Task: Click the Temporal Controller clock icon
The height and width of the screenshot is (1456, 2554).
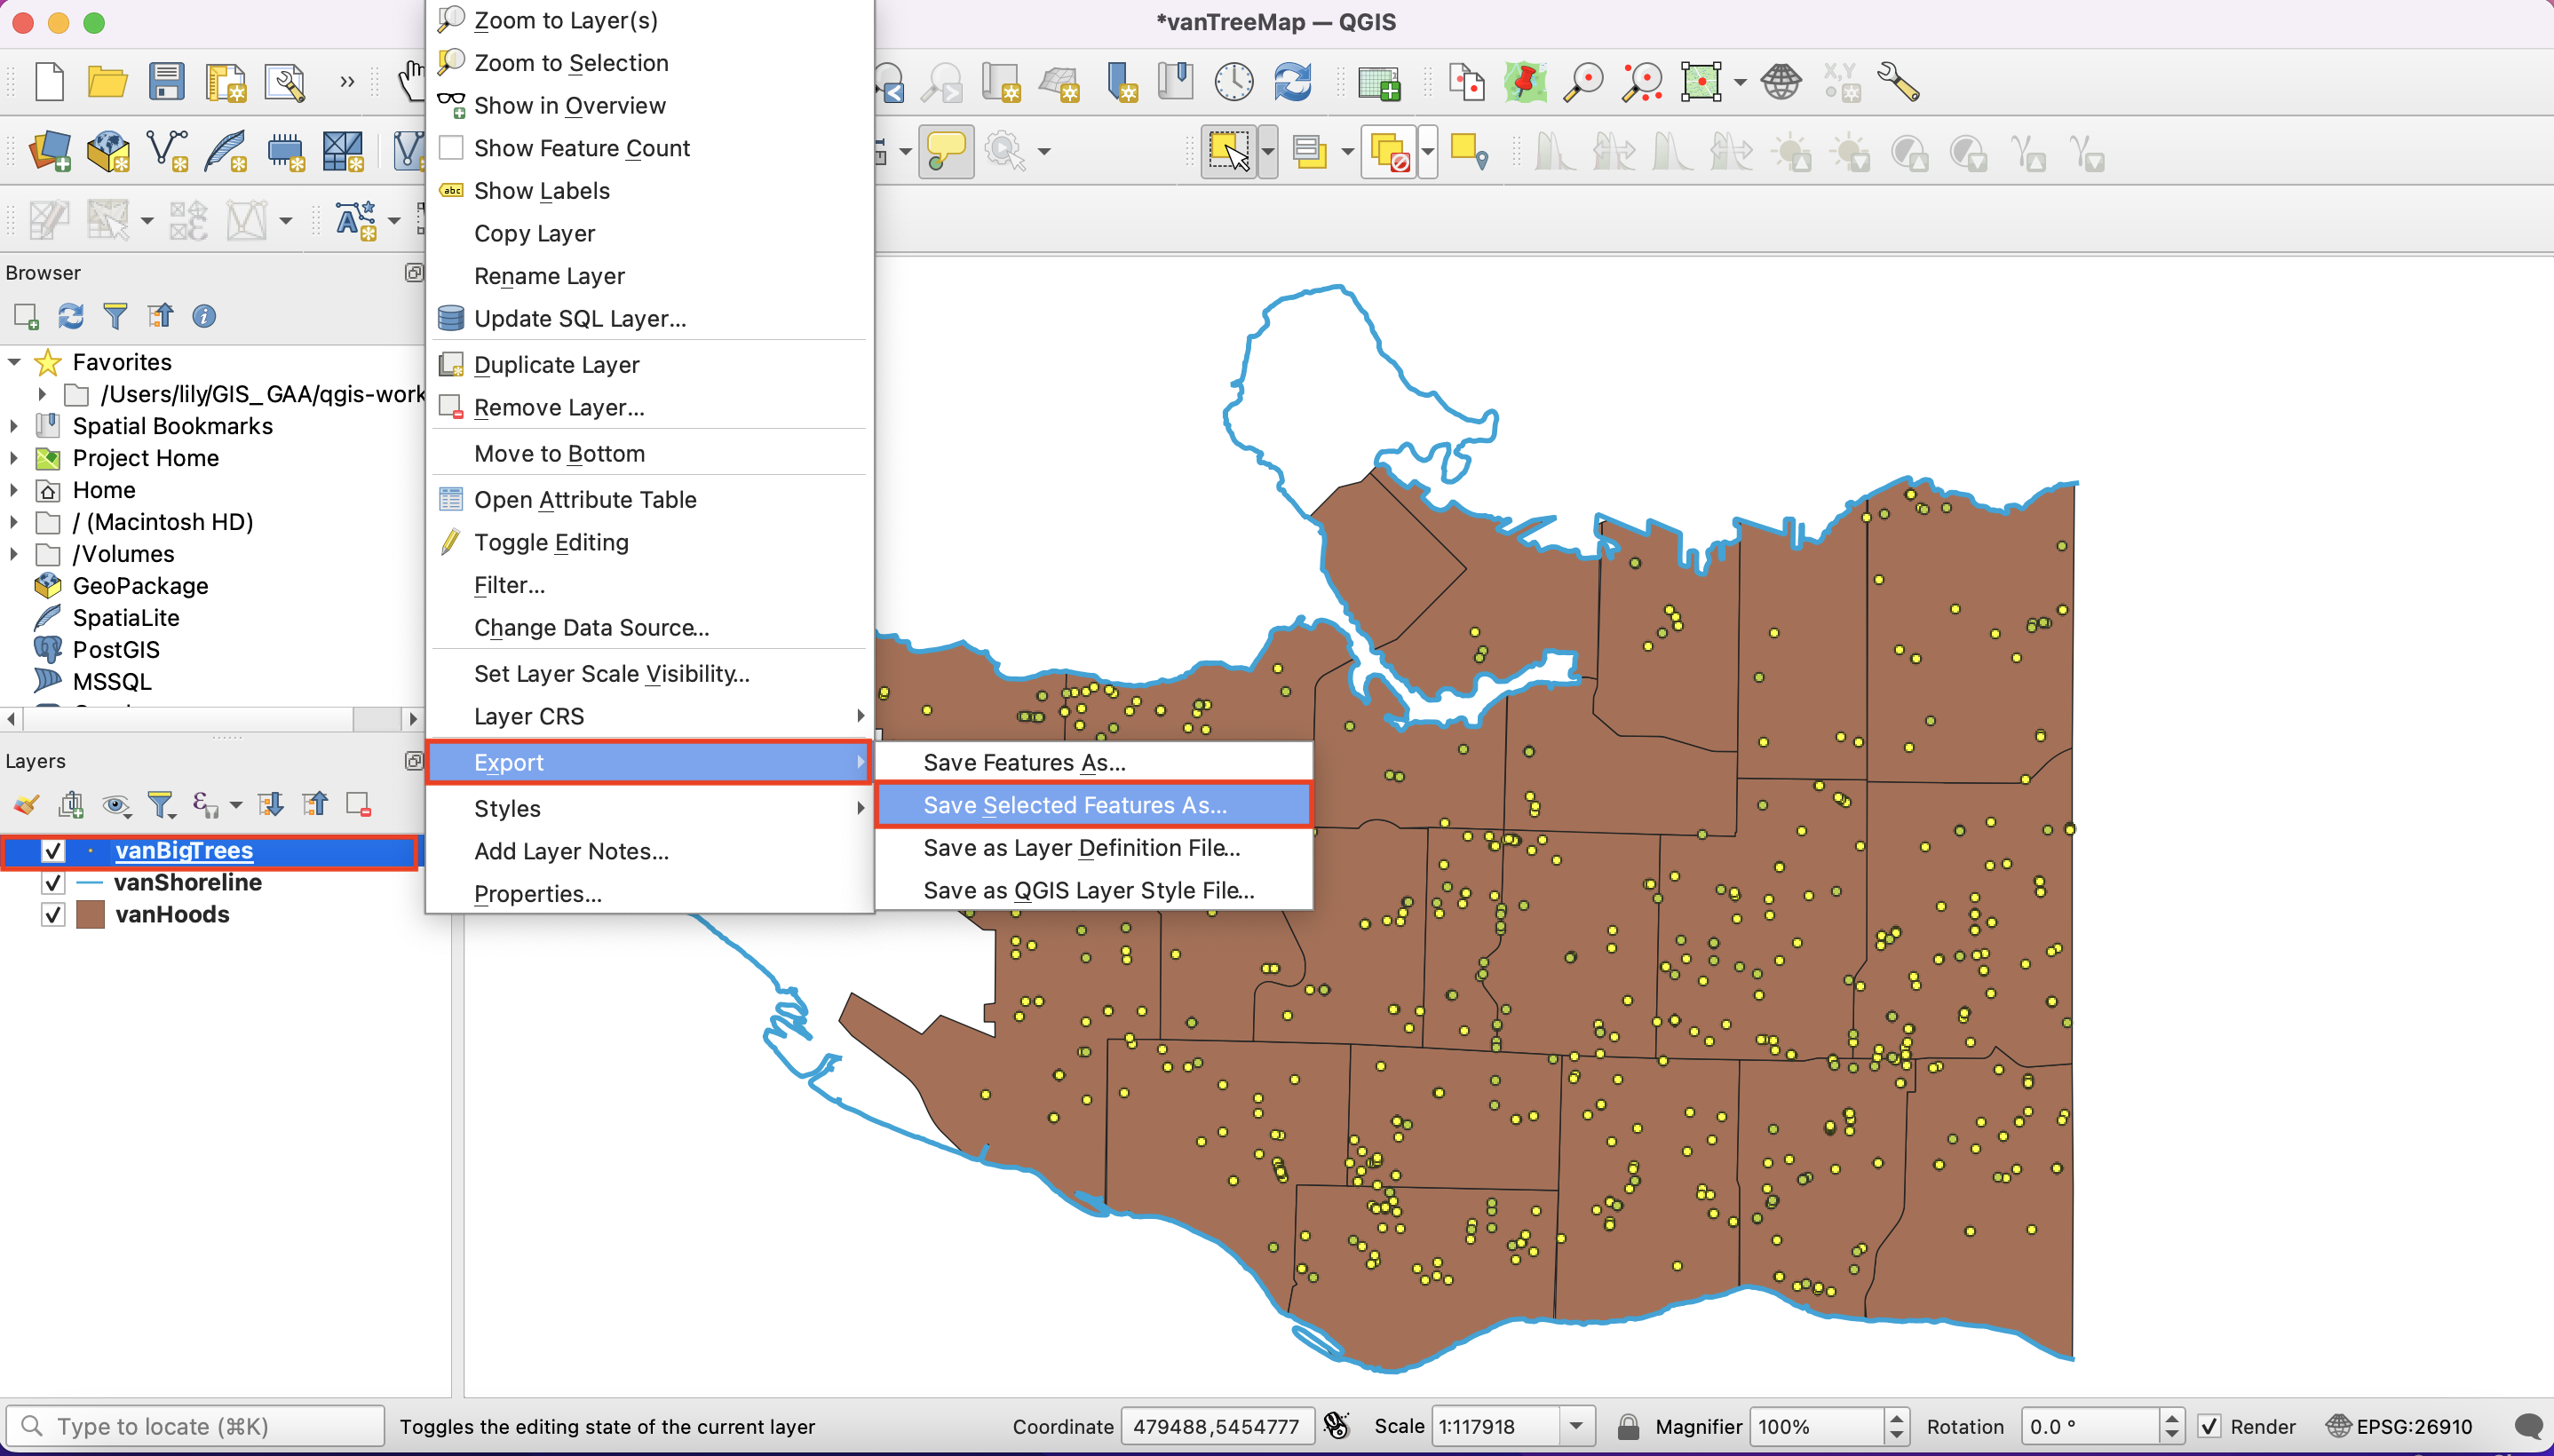Action: point(1234,82)
